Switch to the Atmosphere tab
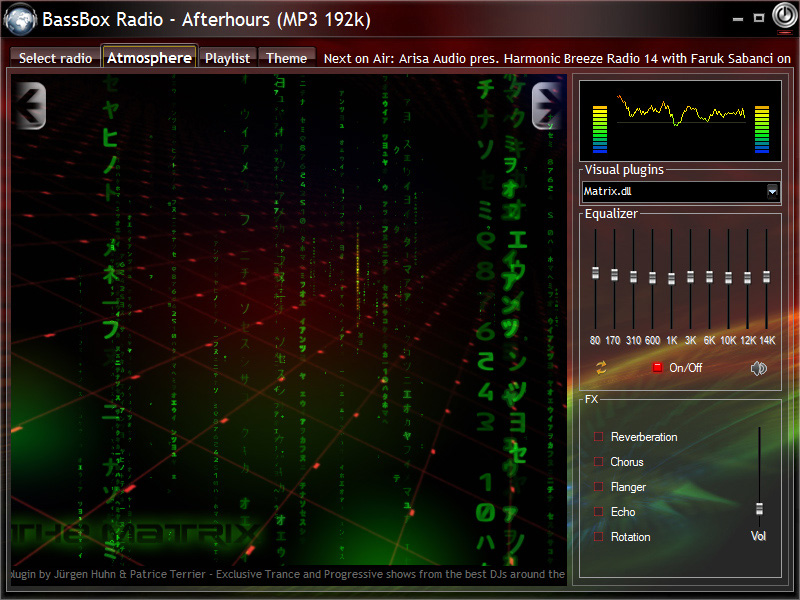 tap(149, 58)
